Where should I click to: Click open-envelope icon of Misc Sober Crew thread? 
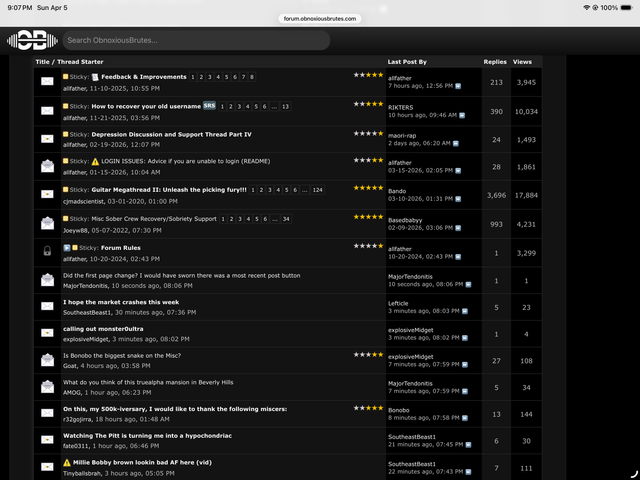click(47, 223)
